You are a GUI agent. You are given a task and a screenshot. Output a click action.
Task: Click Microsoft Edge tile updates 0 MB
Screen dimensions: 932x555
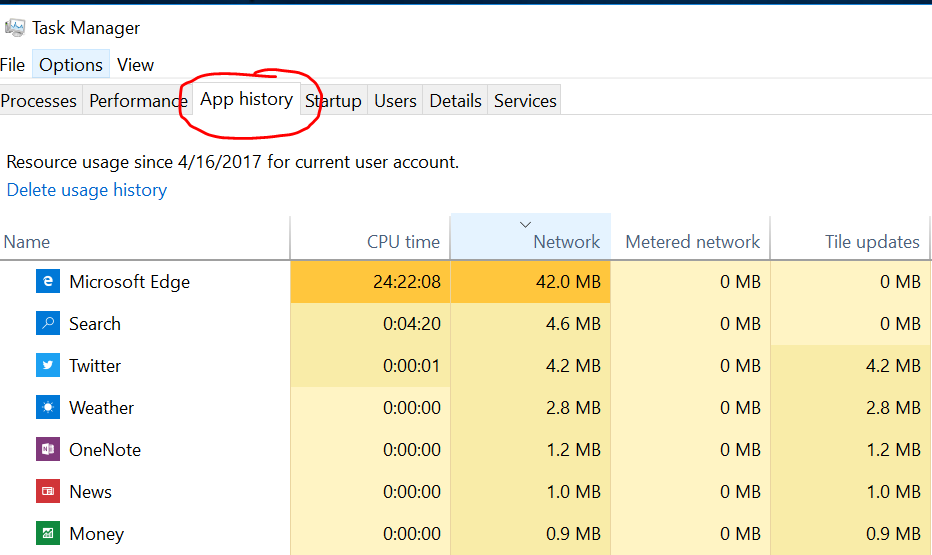pos(900,281)
